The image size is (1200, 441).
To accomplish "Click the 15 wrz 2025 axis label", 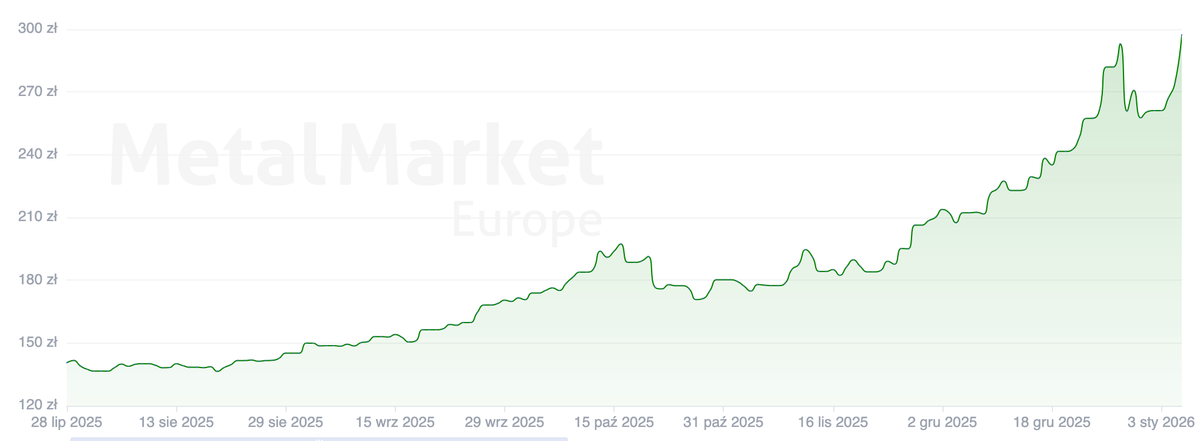I will coord(395,422).
